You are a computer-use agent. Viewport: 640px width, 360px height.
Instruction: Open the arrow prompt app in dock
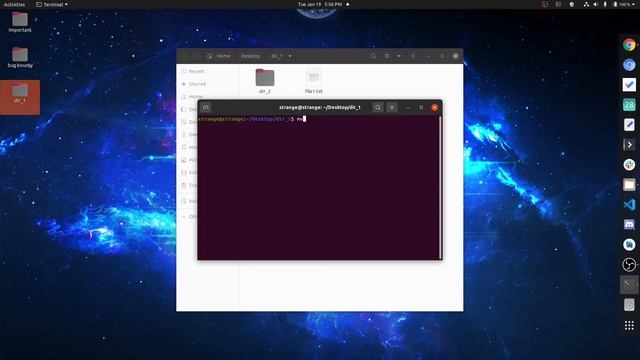click(629, 144)
